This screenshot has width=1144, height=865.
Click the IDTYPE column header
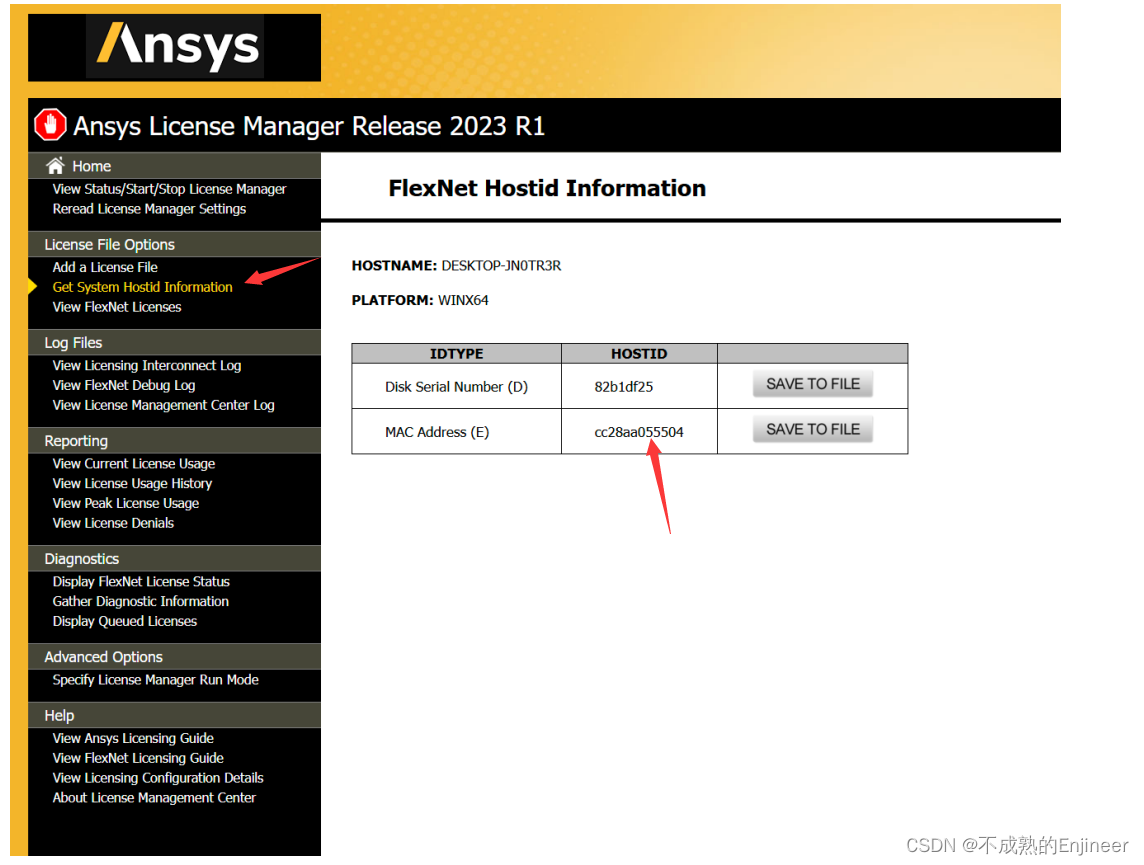[457, 354]
